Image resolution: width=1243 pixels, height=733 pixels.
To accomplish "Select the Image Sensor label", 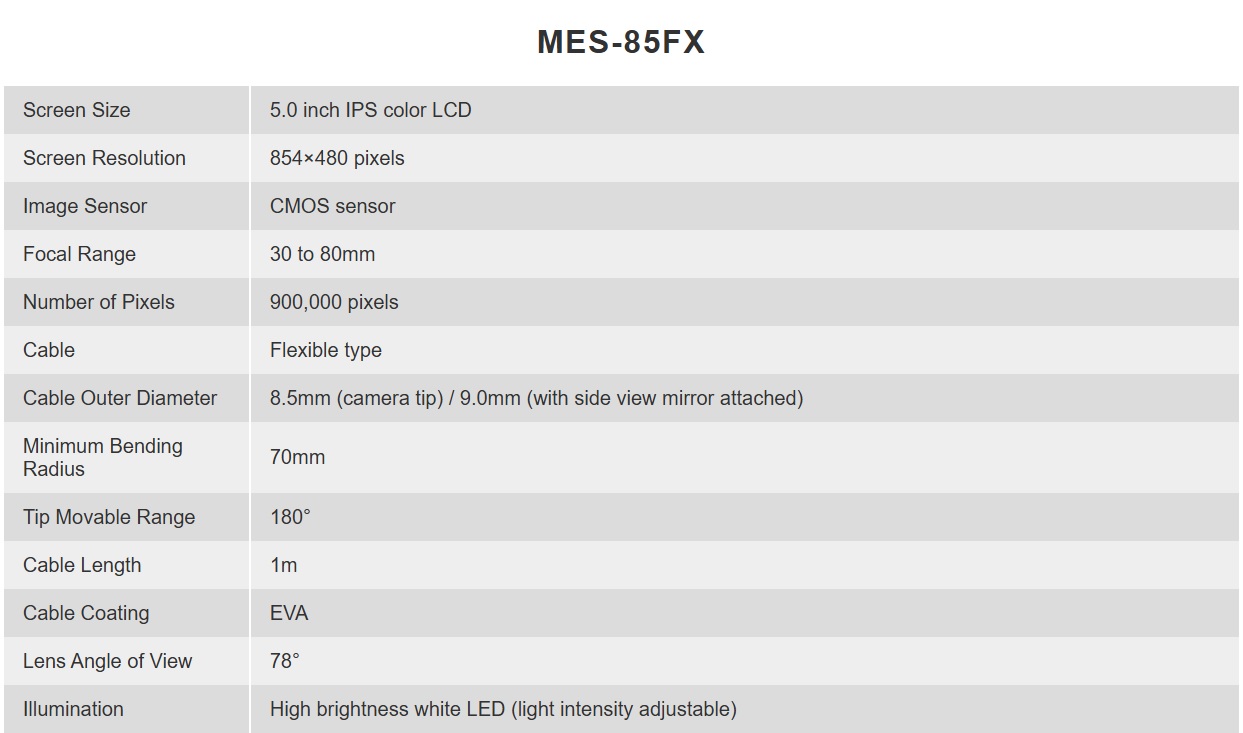I will pyautogui.click(x=85, y=206).
